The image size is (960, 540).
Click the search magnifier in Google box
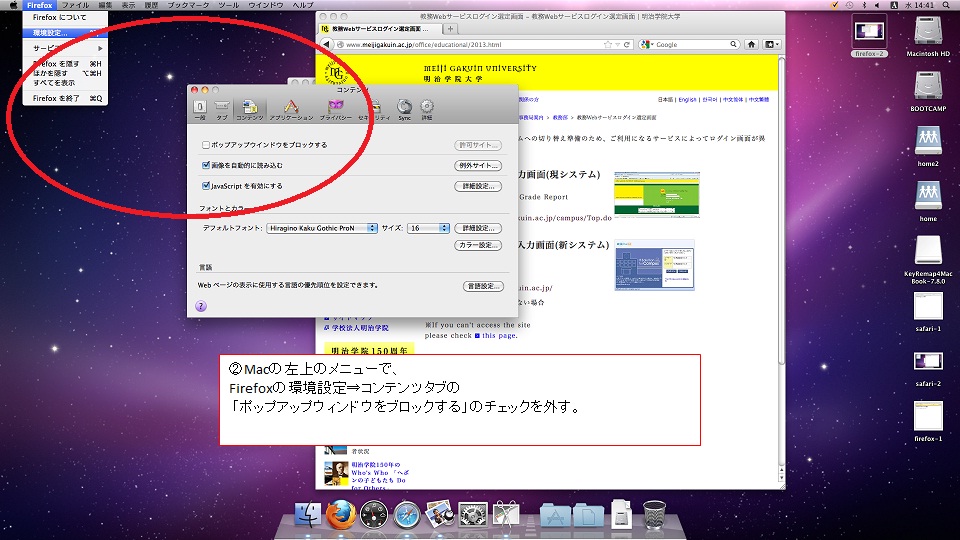(x=733, y=45)
